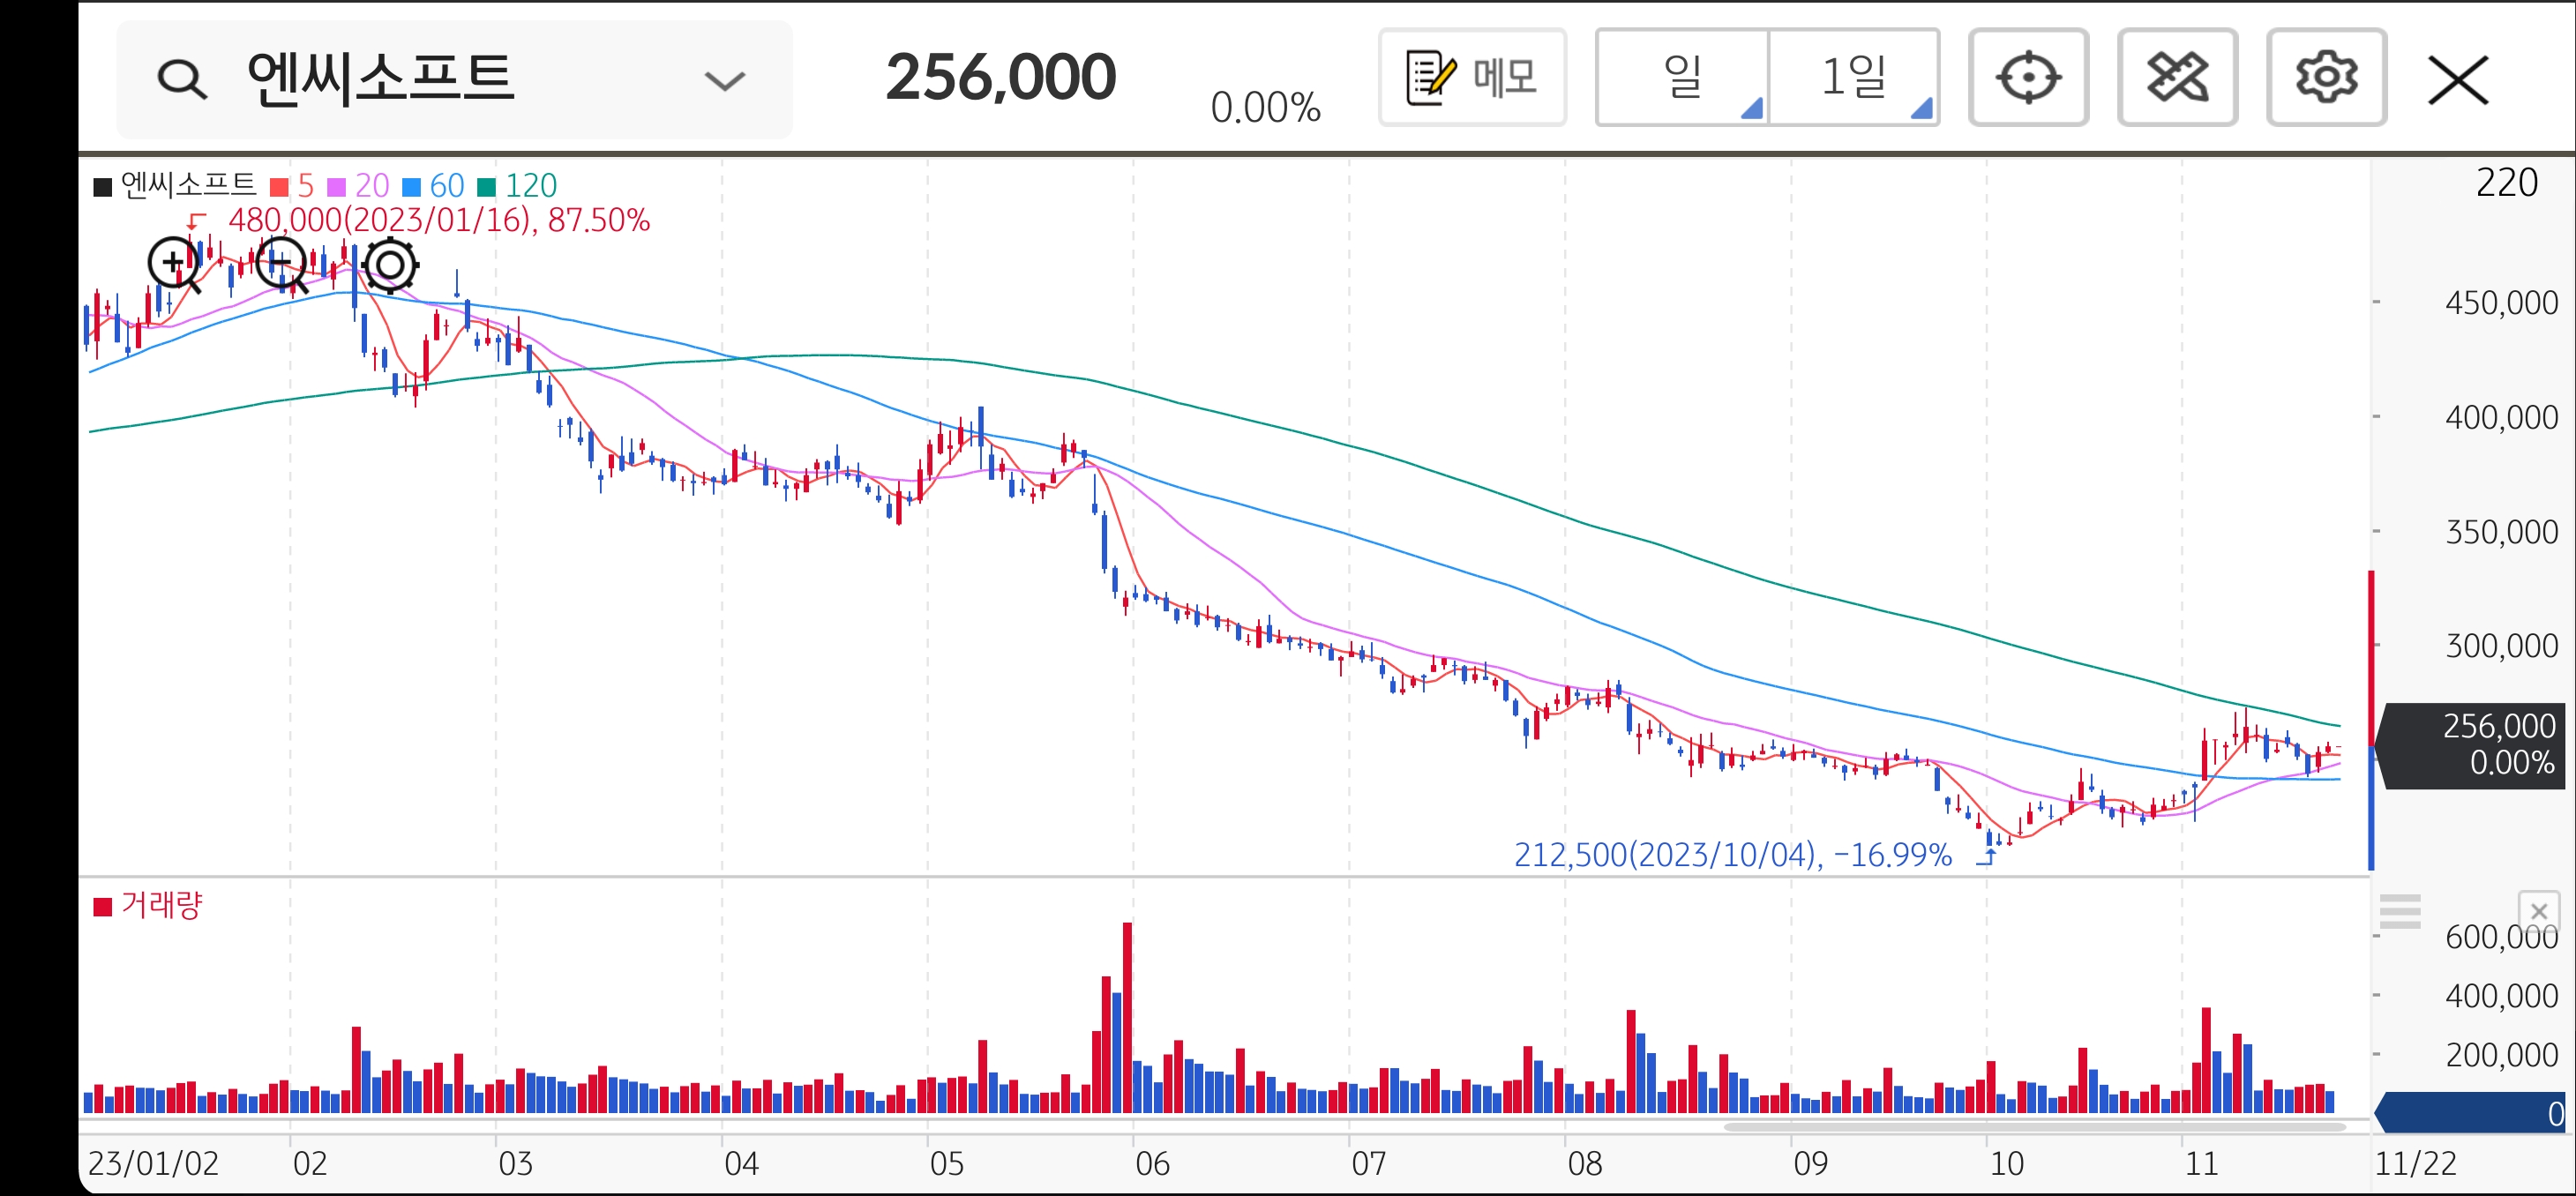
Task: Select the 거래량 volume indicator label
Action: (x=149, y=905)
